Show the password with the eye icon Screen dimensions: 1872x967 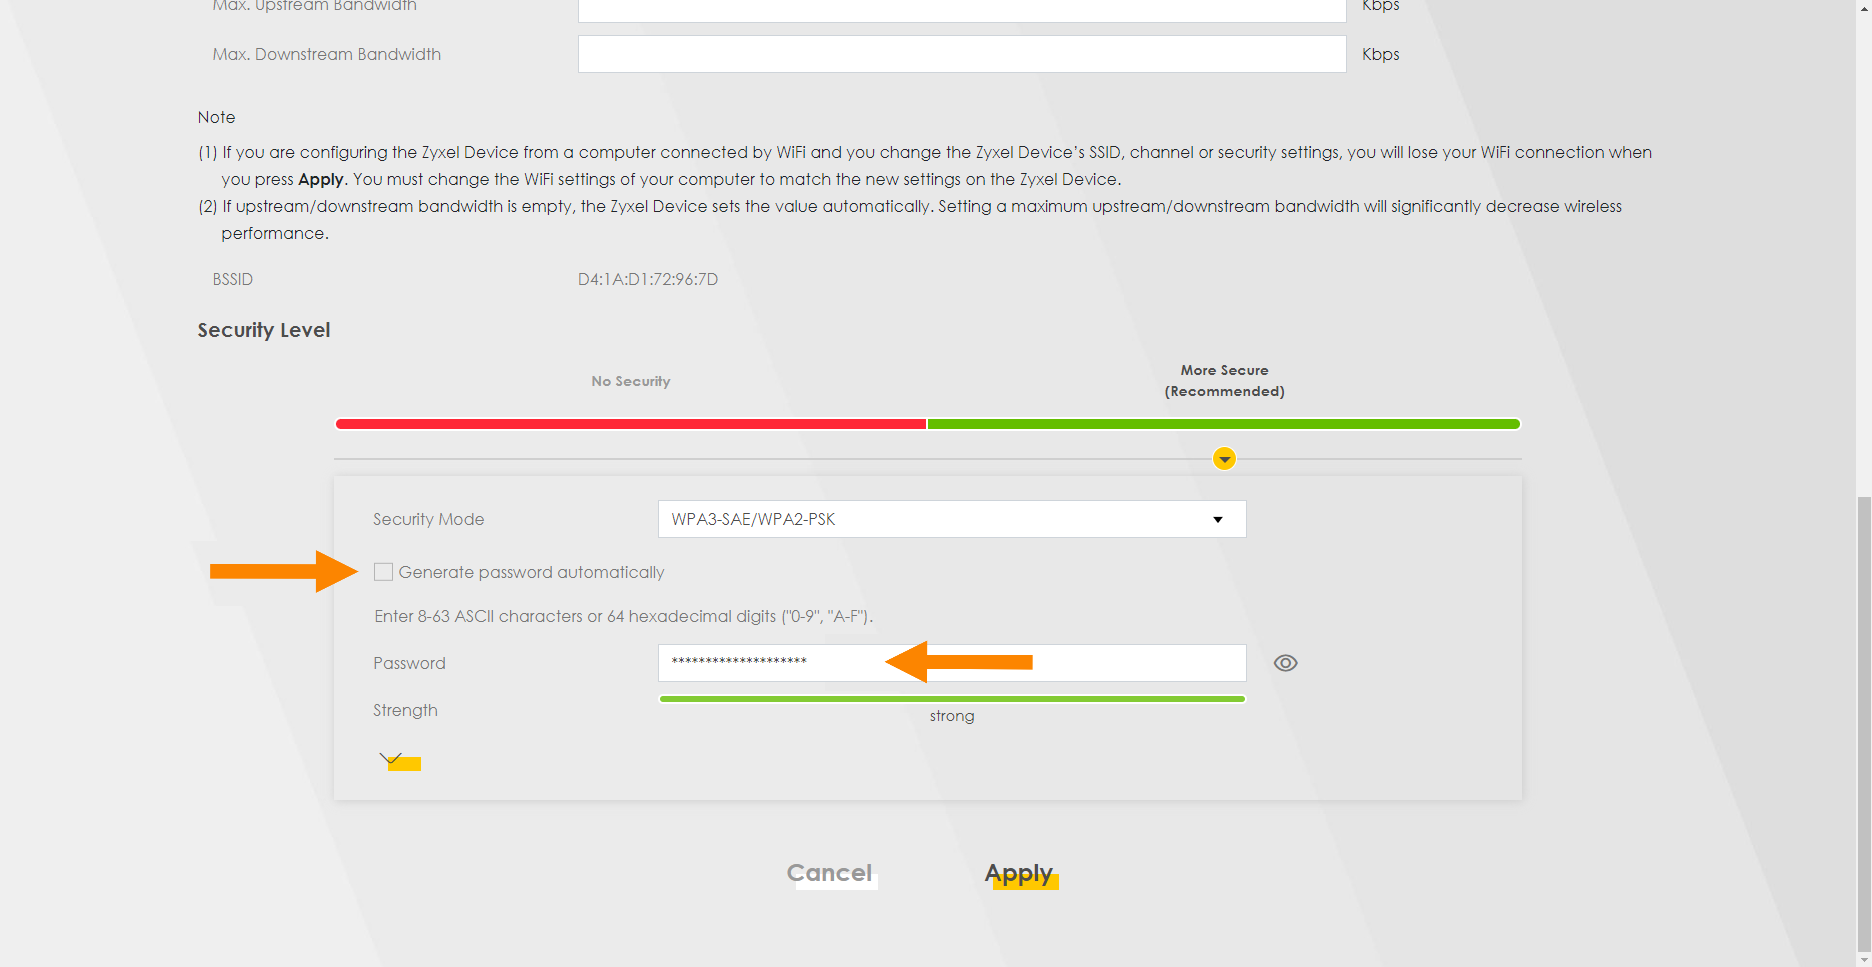[x=1285, y=663]
